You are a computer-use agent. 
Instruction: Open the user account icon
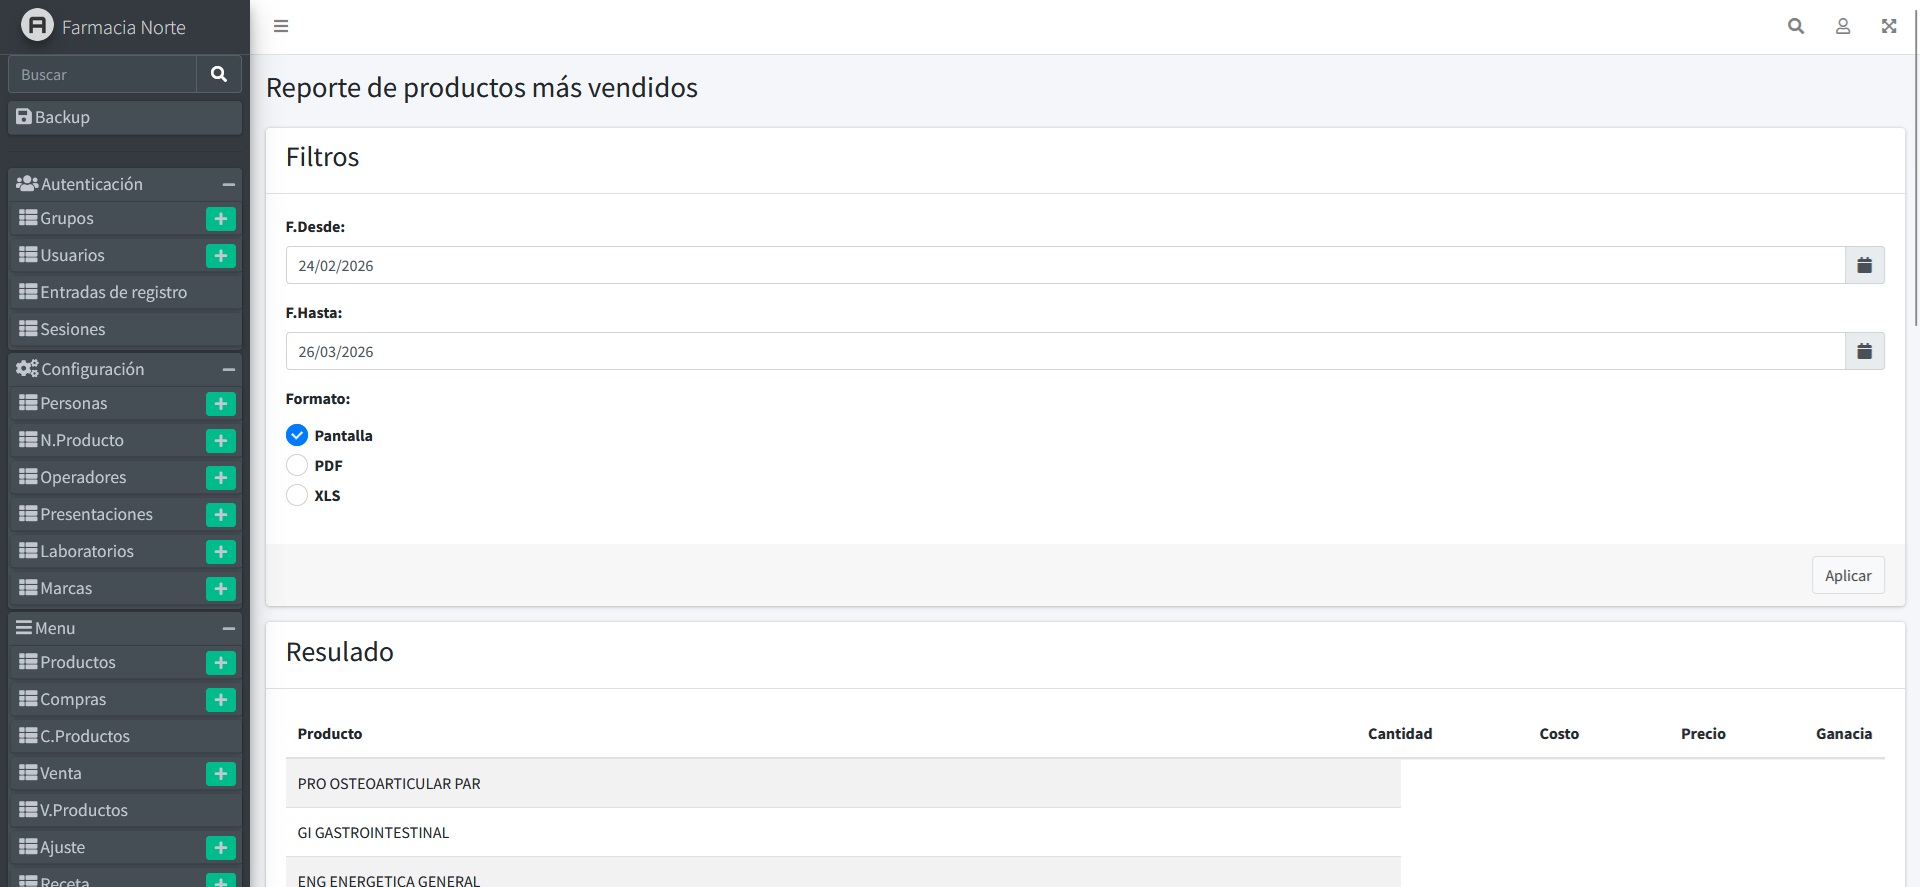click(1842, 26)
